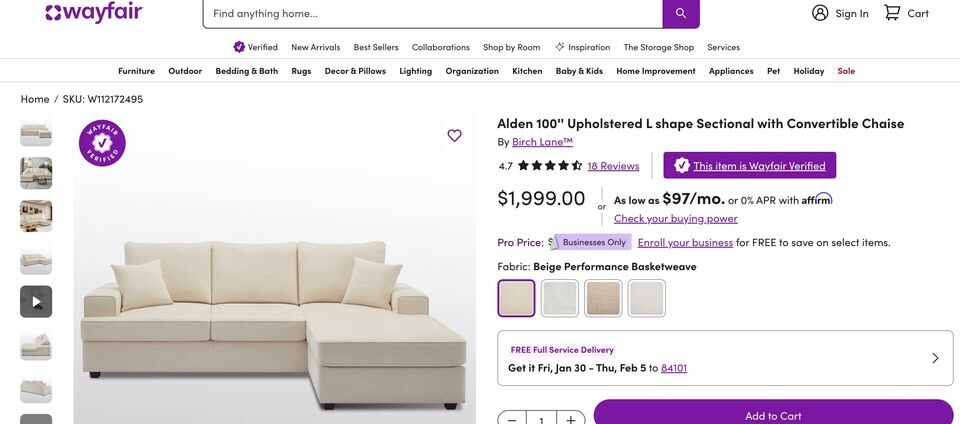Select the Beige Performance Basketweave swatch
This screenshot has width=960, height=424.
coord(517,298)
